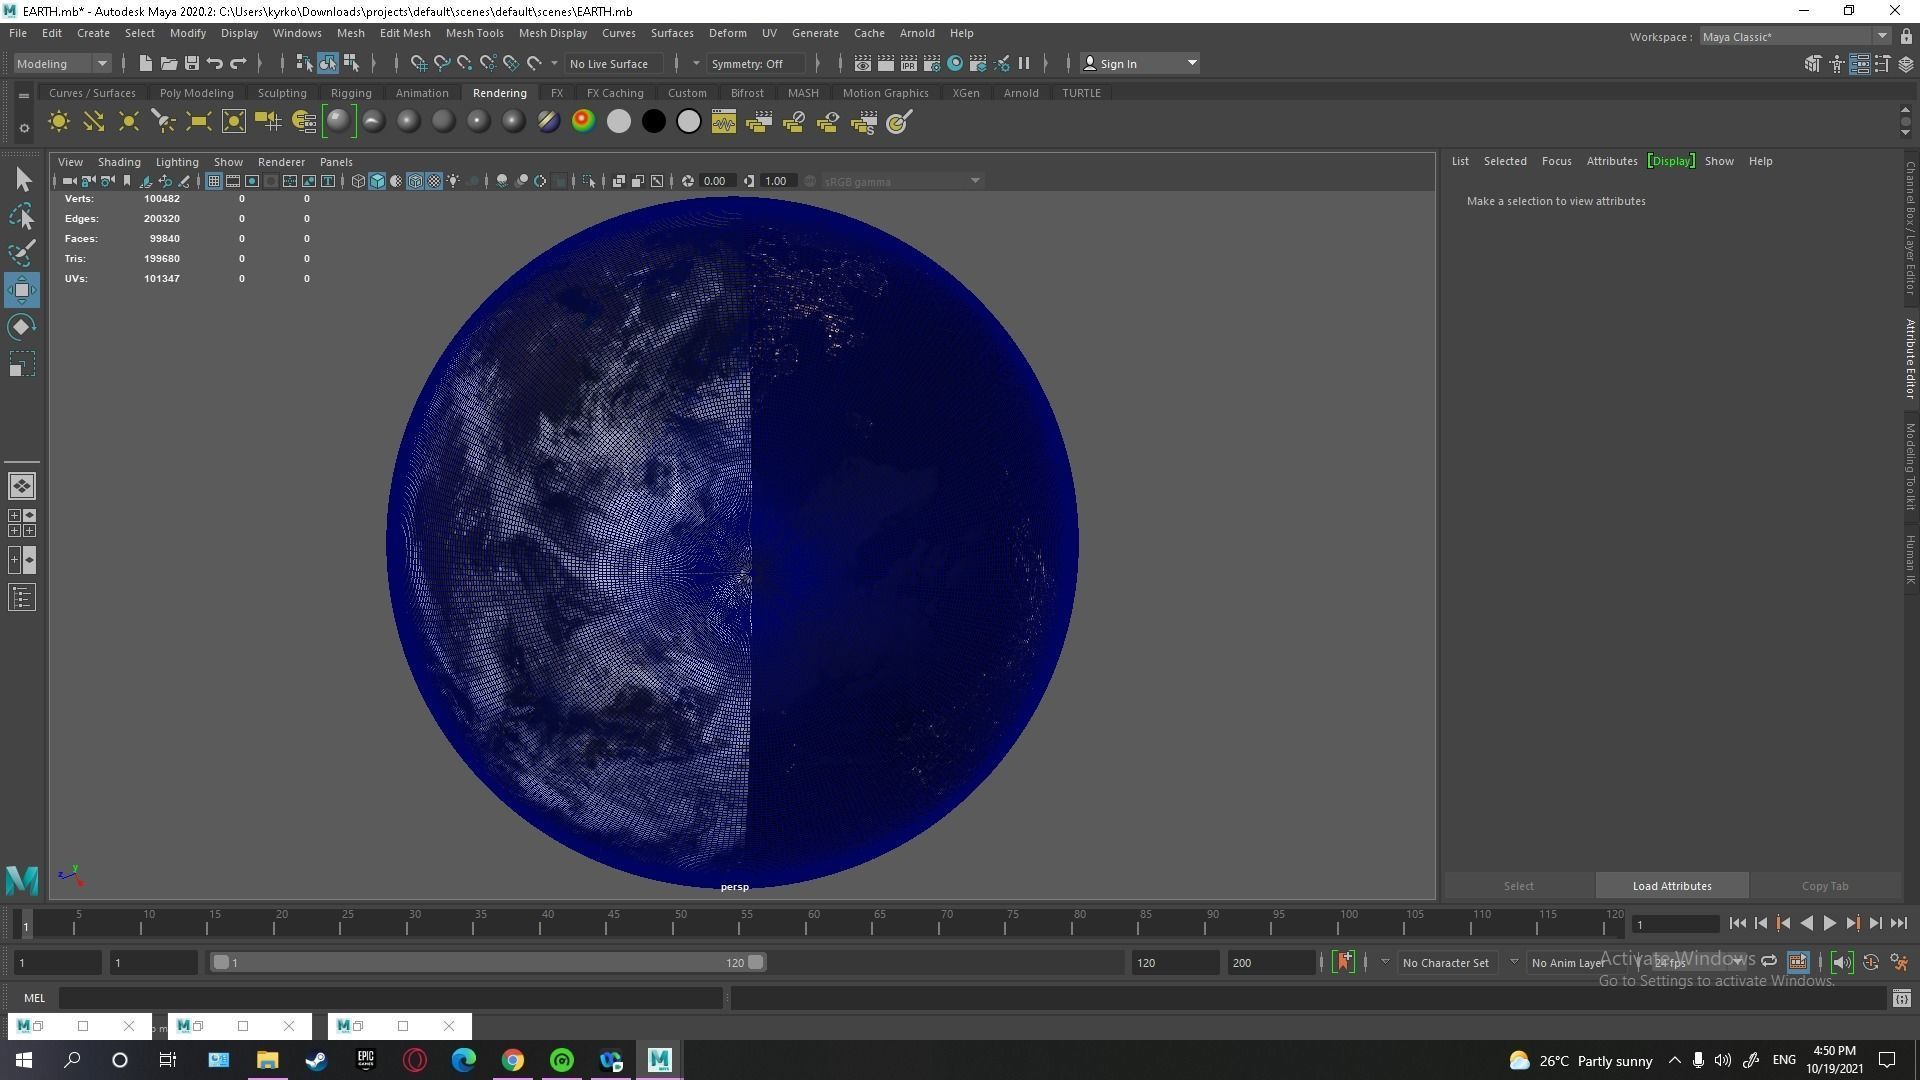The width and height of the screenshot is (1920, 1080).
Task: Open the frame rate fps dropdown
Action: tap(1697, 962)
